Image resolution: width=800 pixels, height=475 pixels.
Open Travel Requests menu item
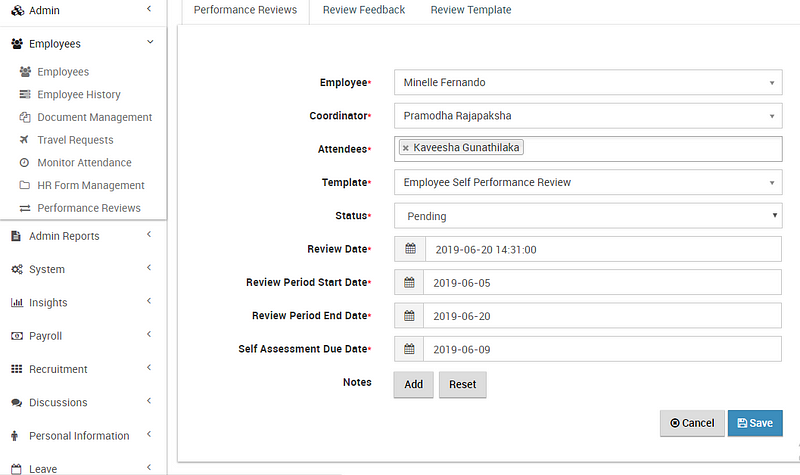(x=76, y=140)
